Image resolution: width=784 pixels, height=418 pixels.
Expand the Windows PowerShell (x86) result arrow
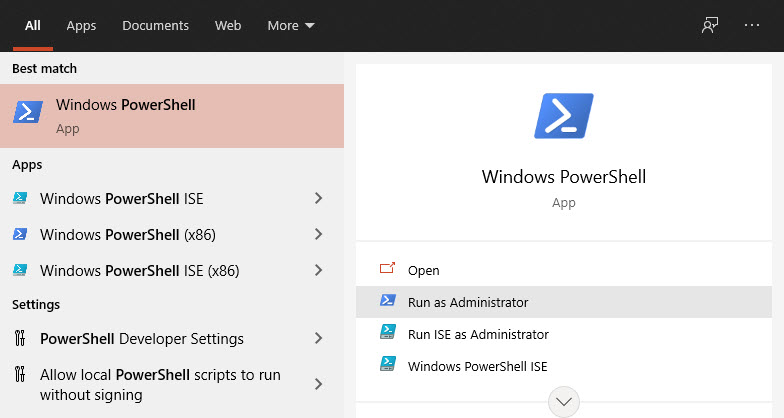[x=318, y=234]
